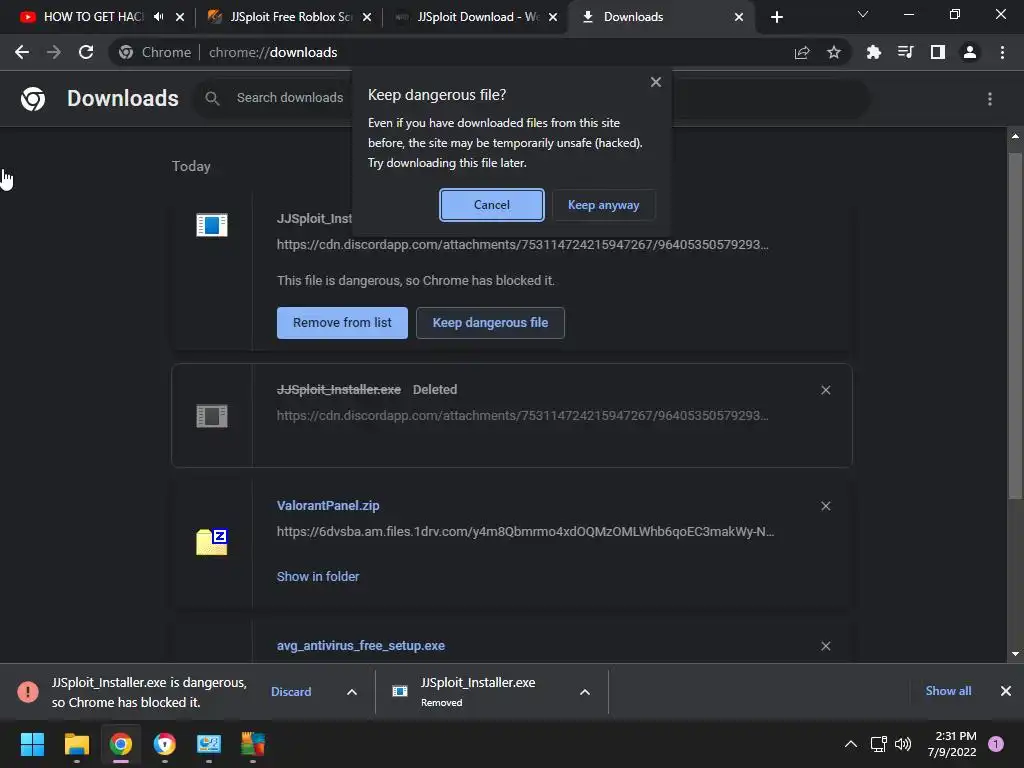Open the Downloads page three-dot menu
The image size is (1024, 768).
(x=990, y=99)
